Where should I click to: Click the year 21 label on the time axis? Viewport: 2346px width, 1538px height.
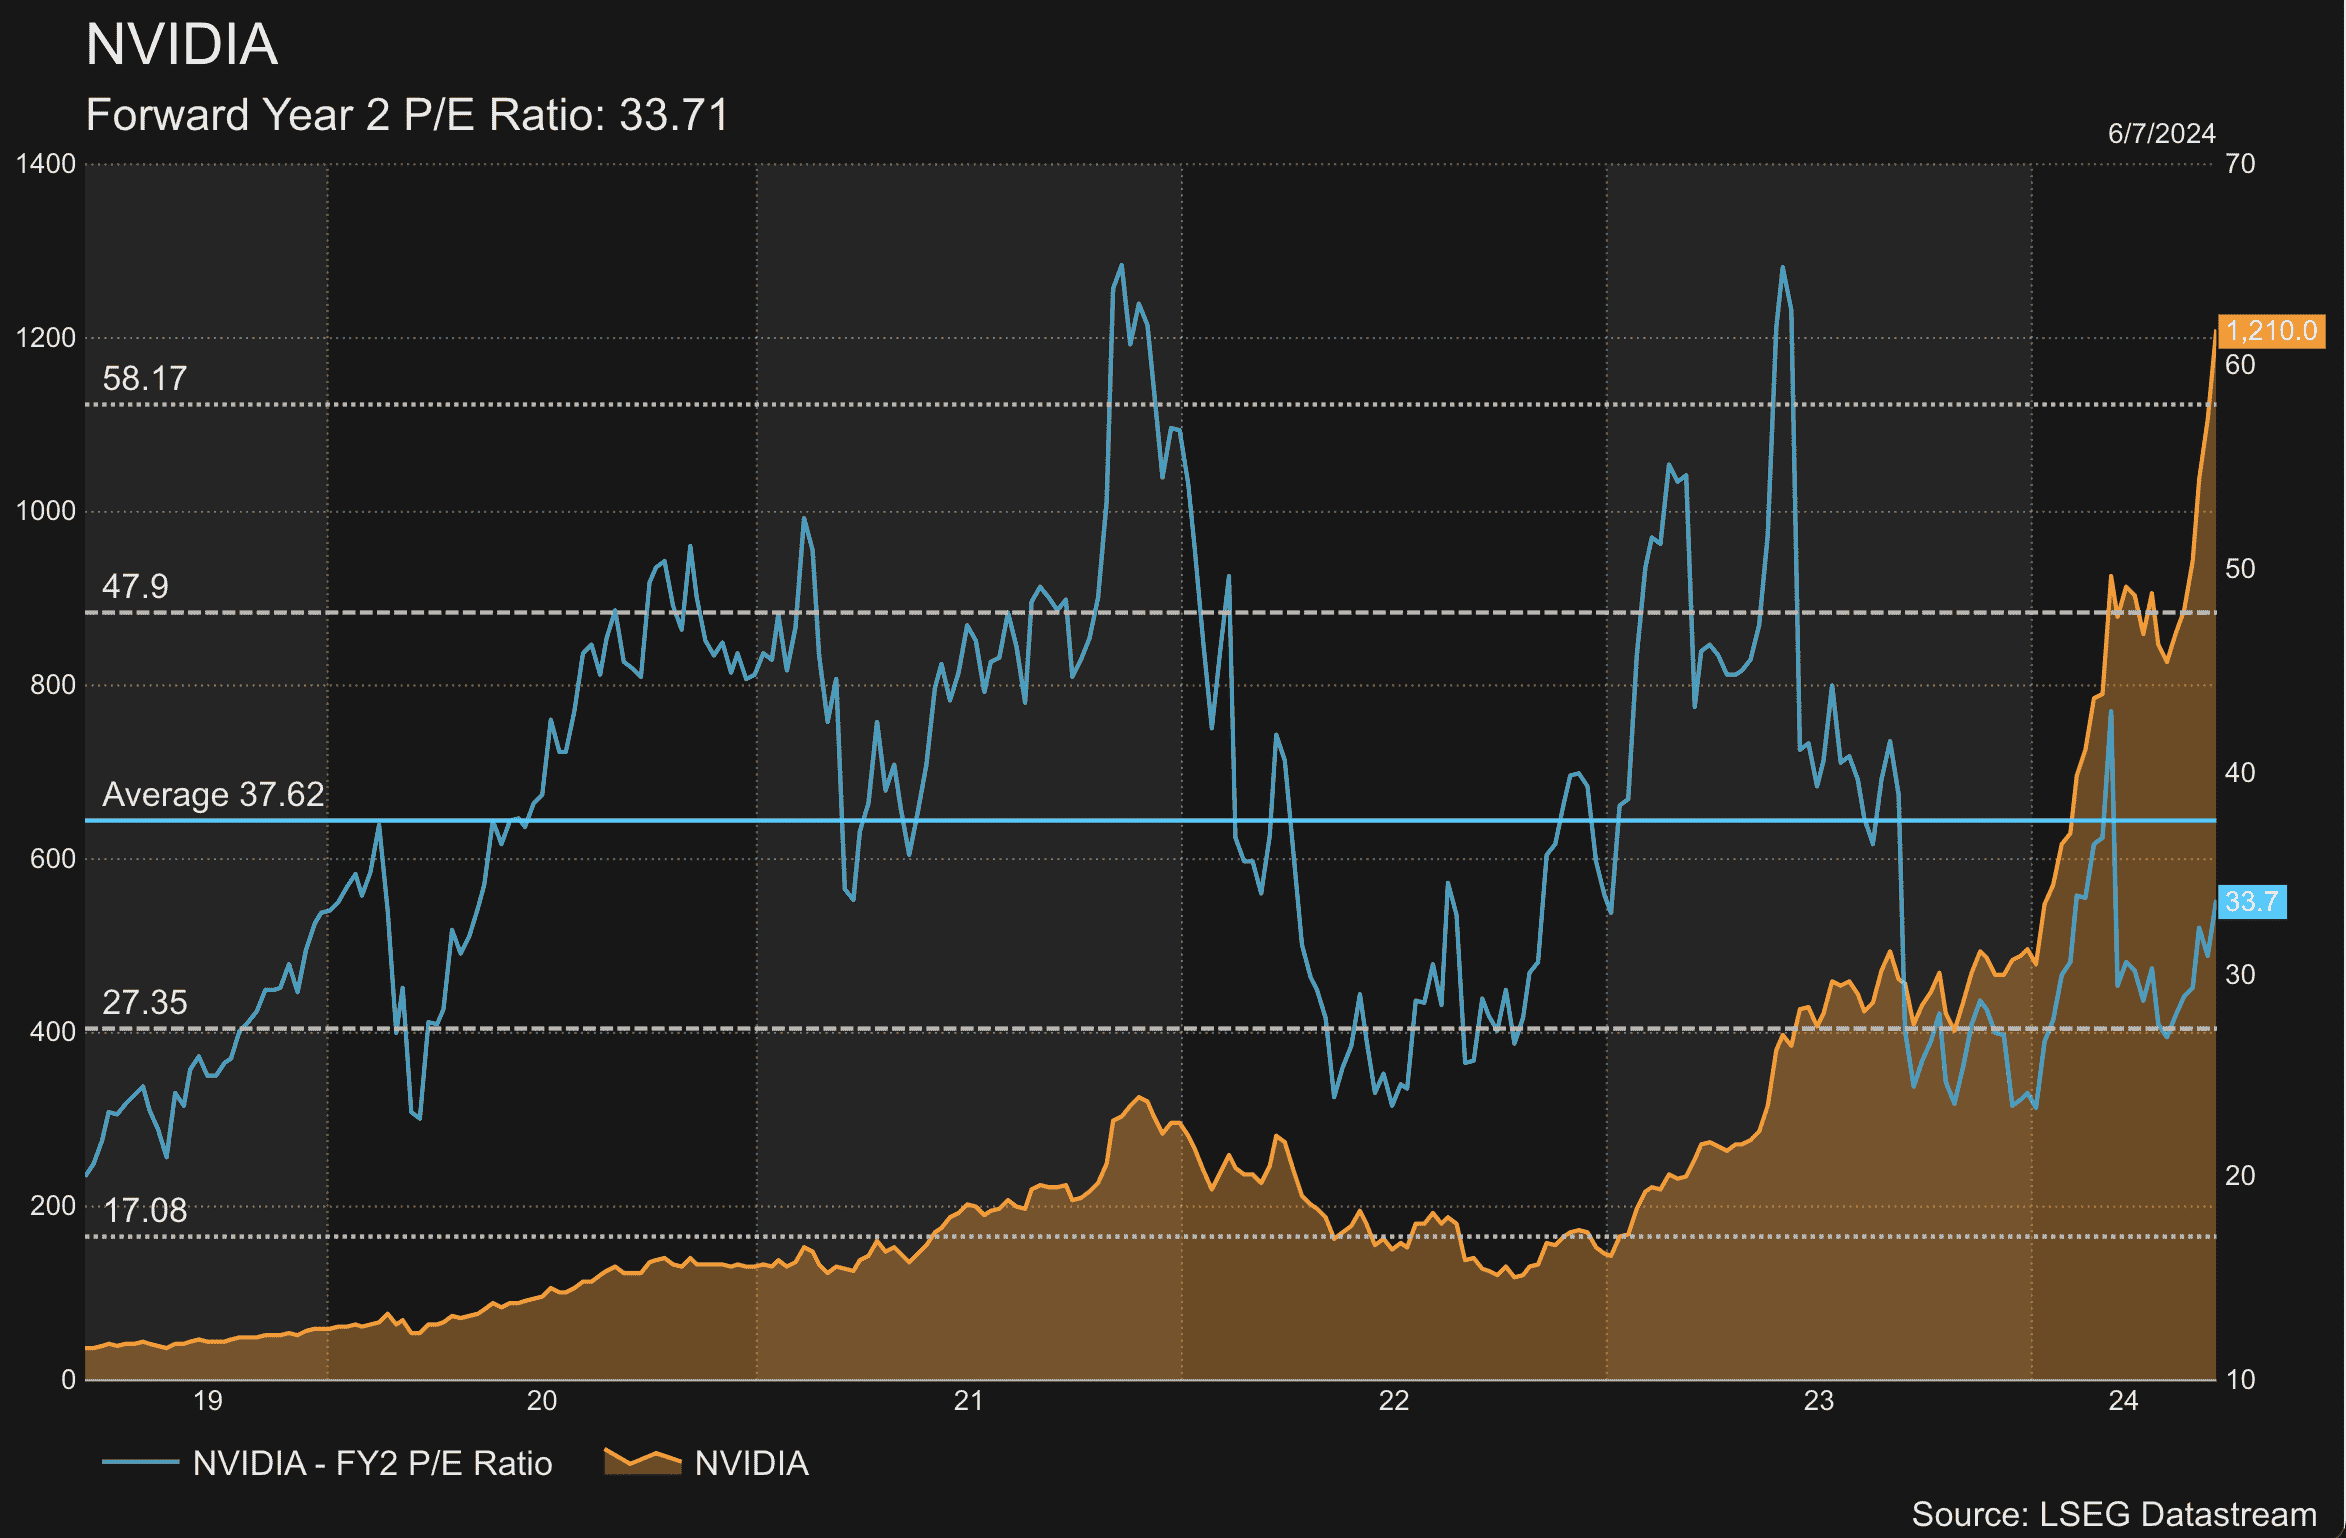968,1401
